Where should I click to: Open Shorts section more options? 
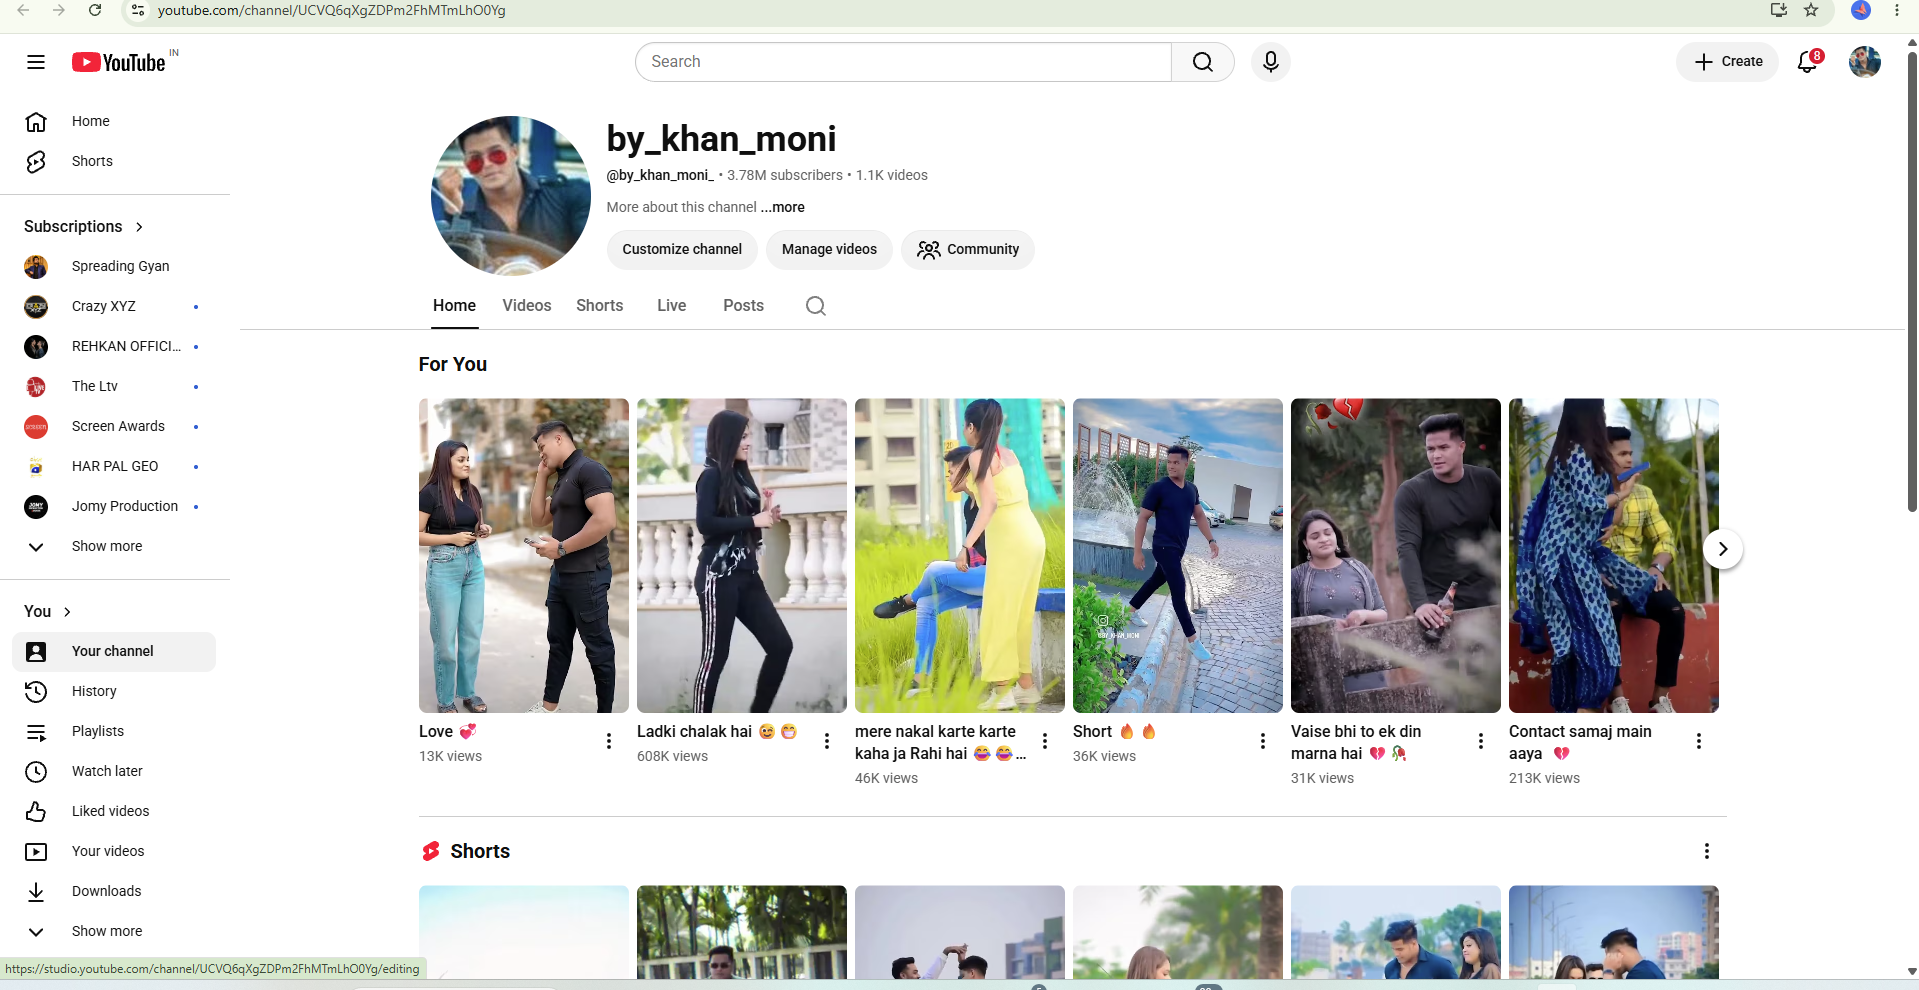point(1707,851)
